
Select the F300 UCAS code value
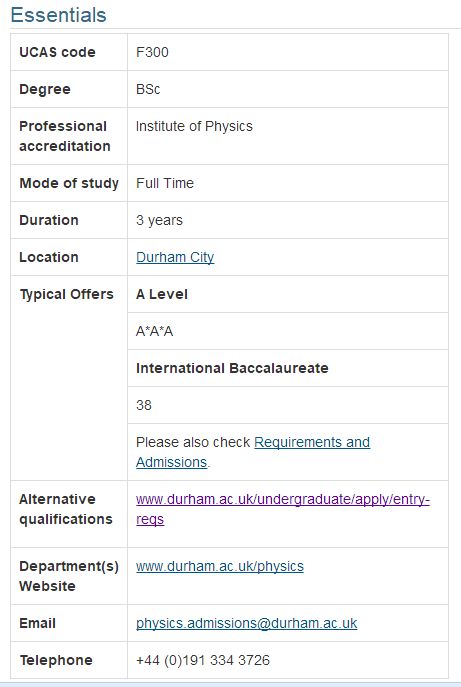152,52
